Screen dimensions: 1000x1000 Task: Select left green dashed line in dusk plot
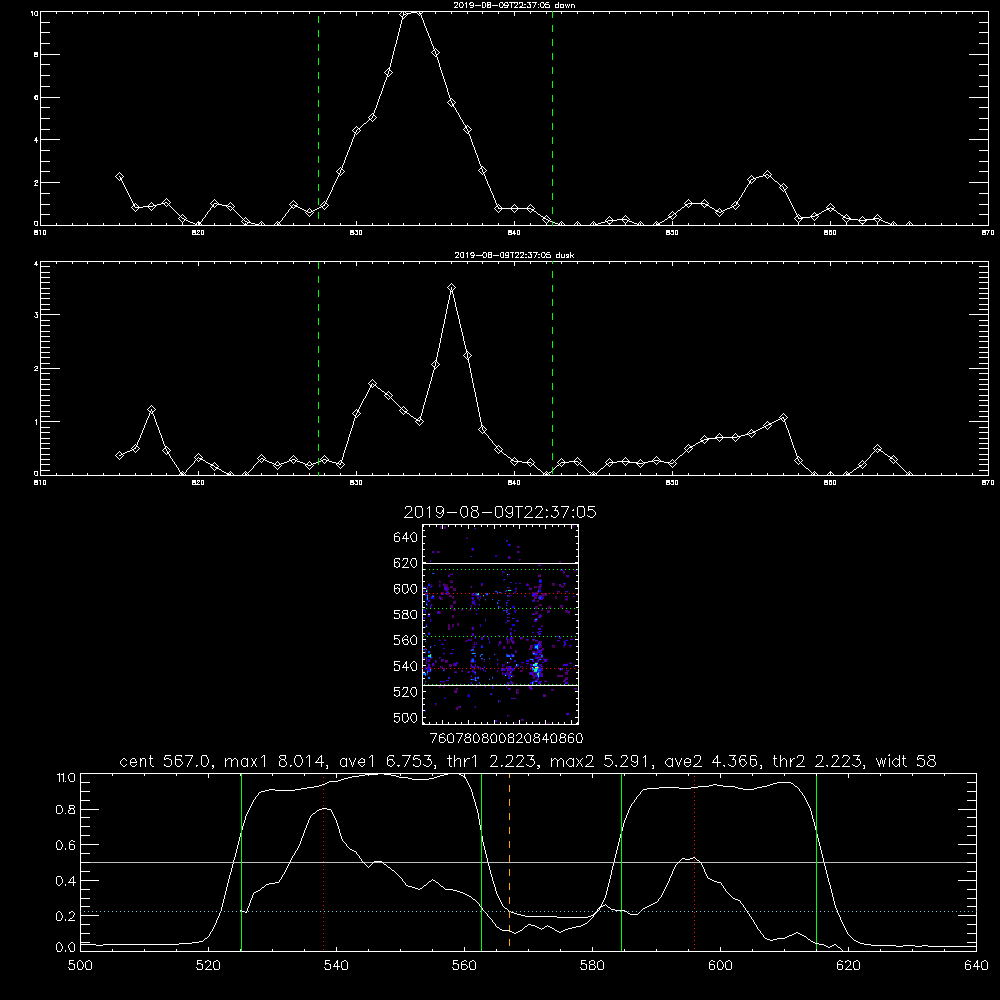point(318,368)
